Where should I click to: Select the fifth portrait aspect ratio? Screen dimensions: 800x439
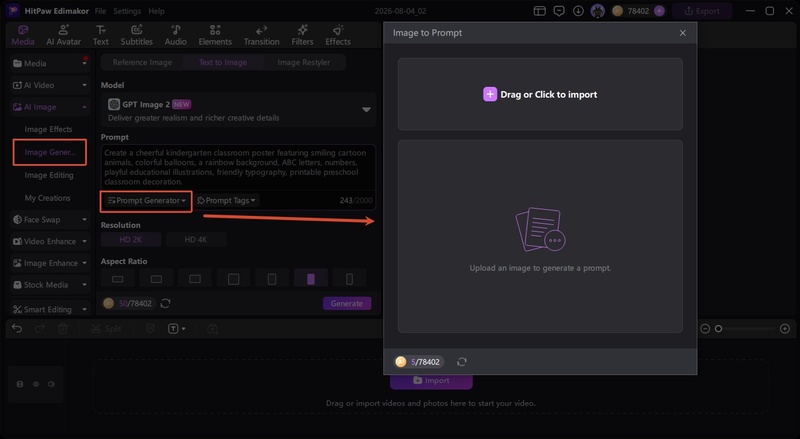click(x=272, y=279)
